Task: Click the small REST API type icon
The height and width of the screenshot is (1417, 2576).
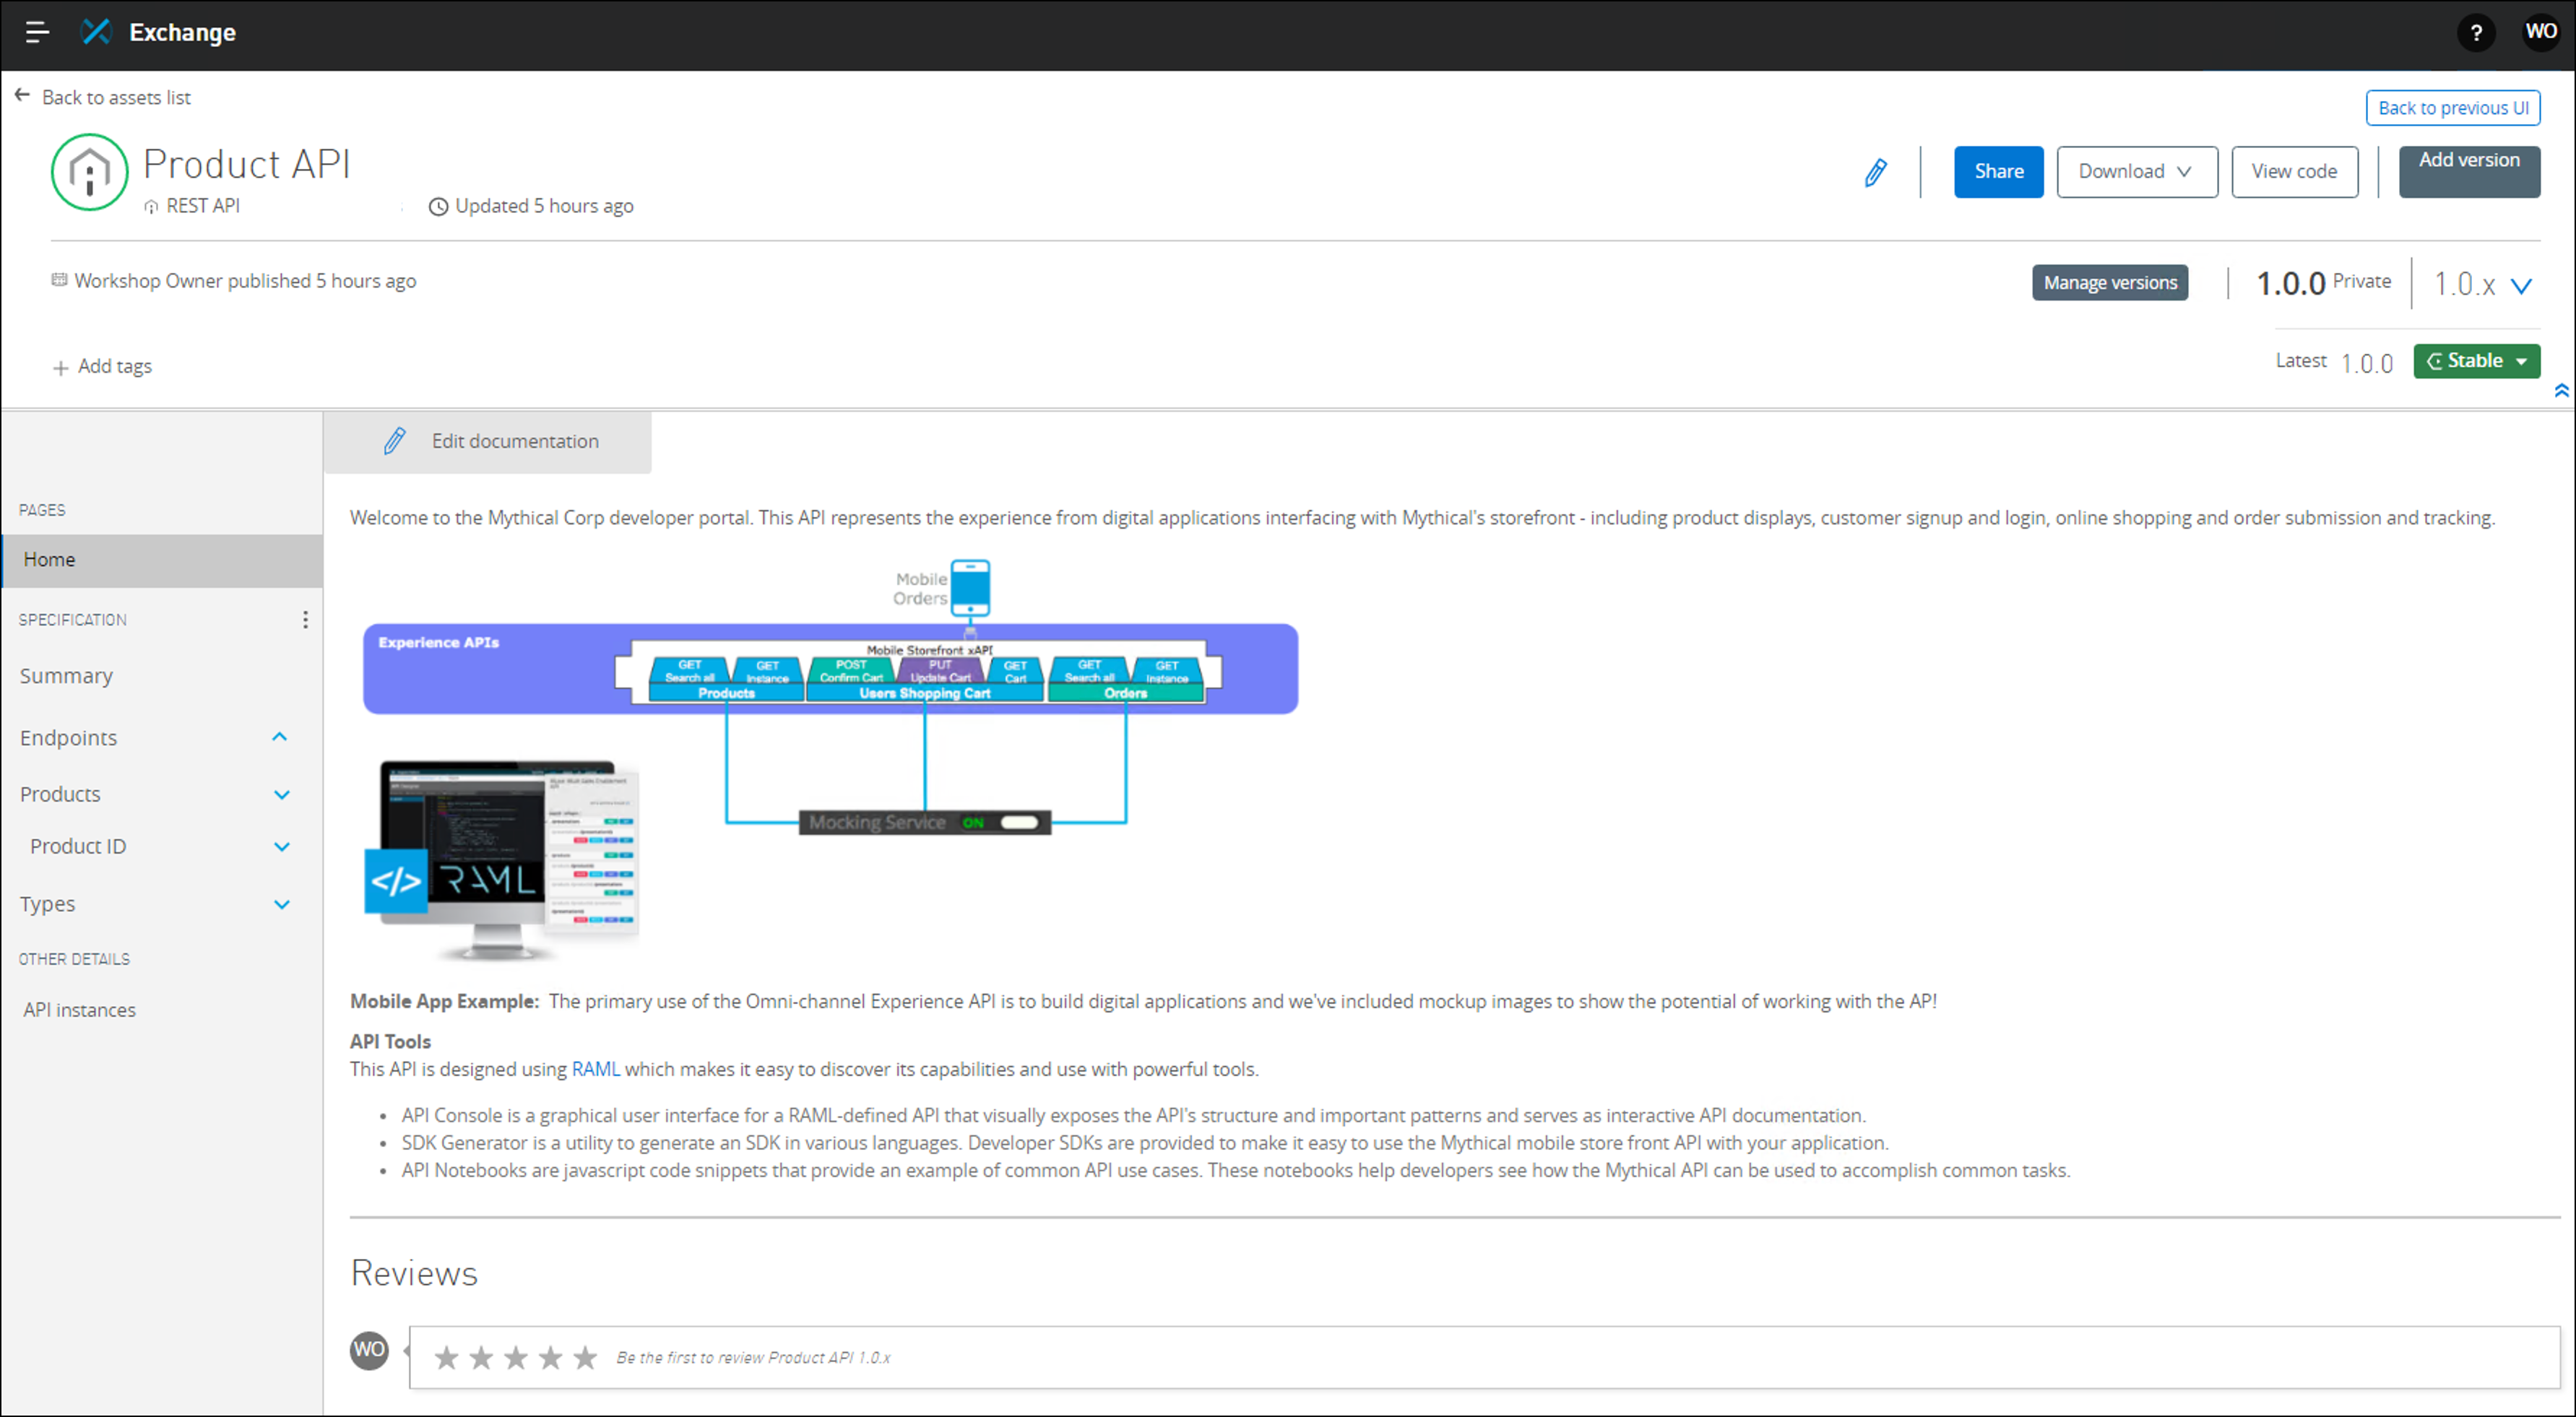Action: pyautogui.click(x=151, y=206)
